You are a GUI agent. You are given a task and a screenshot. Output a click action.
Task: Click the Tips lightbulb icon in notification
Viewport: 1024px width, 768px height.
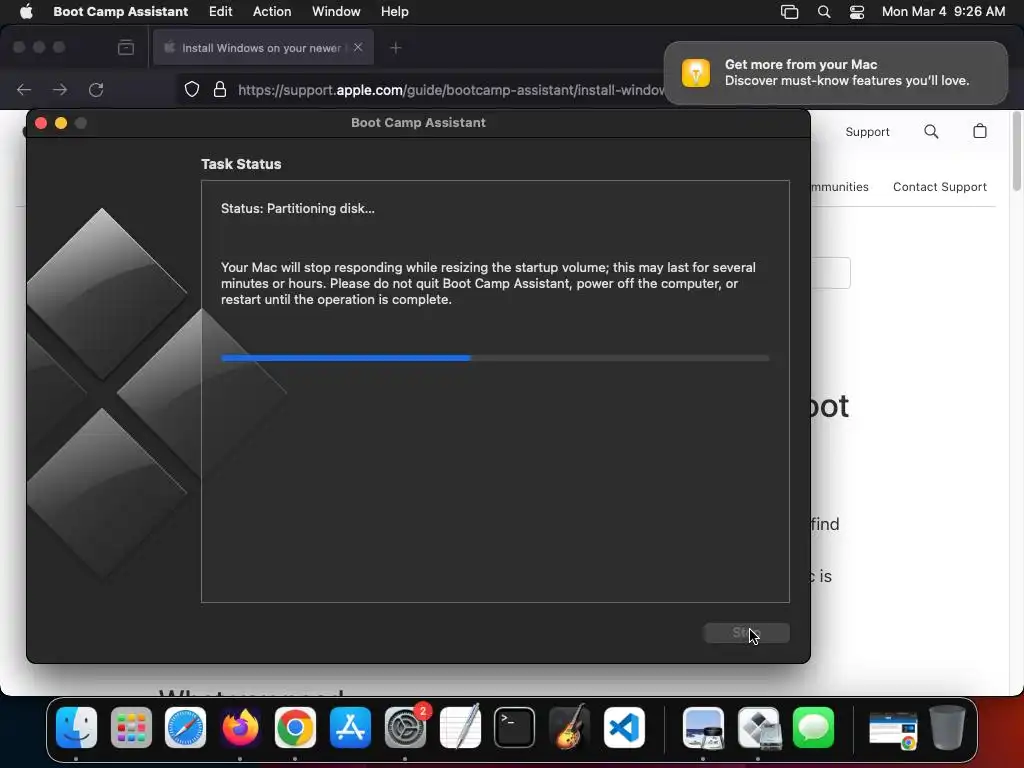click(x=696, y=72)
